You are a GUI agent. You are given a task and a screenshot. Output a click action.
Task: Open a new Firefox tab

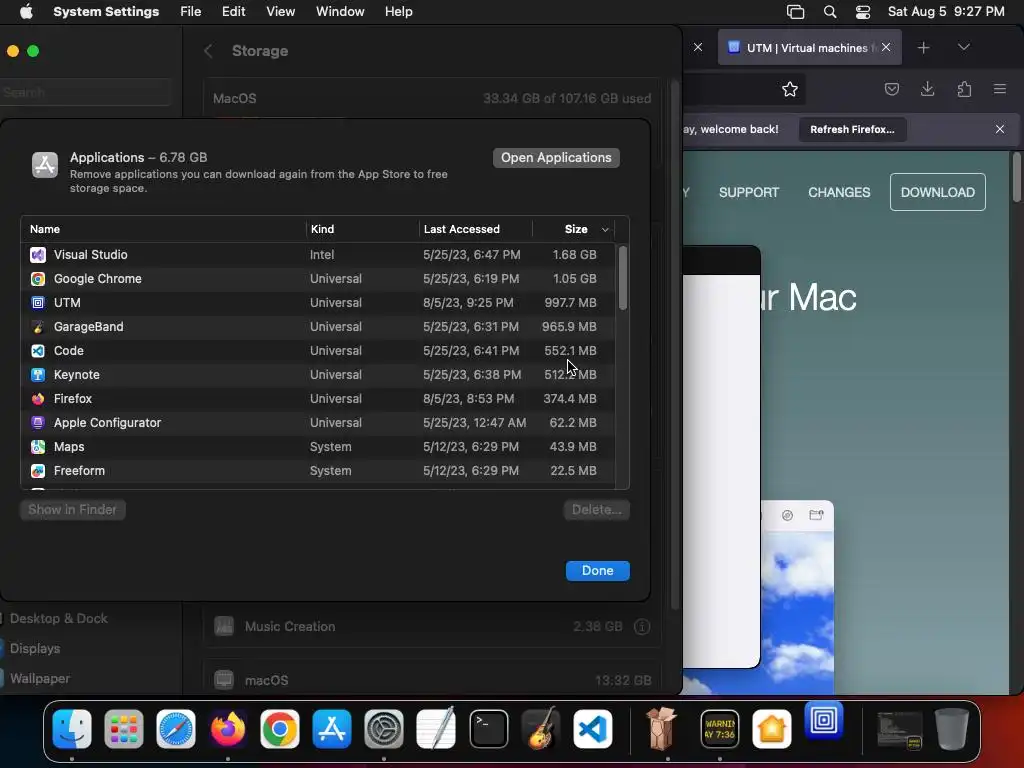click(923, 48)
